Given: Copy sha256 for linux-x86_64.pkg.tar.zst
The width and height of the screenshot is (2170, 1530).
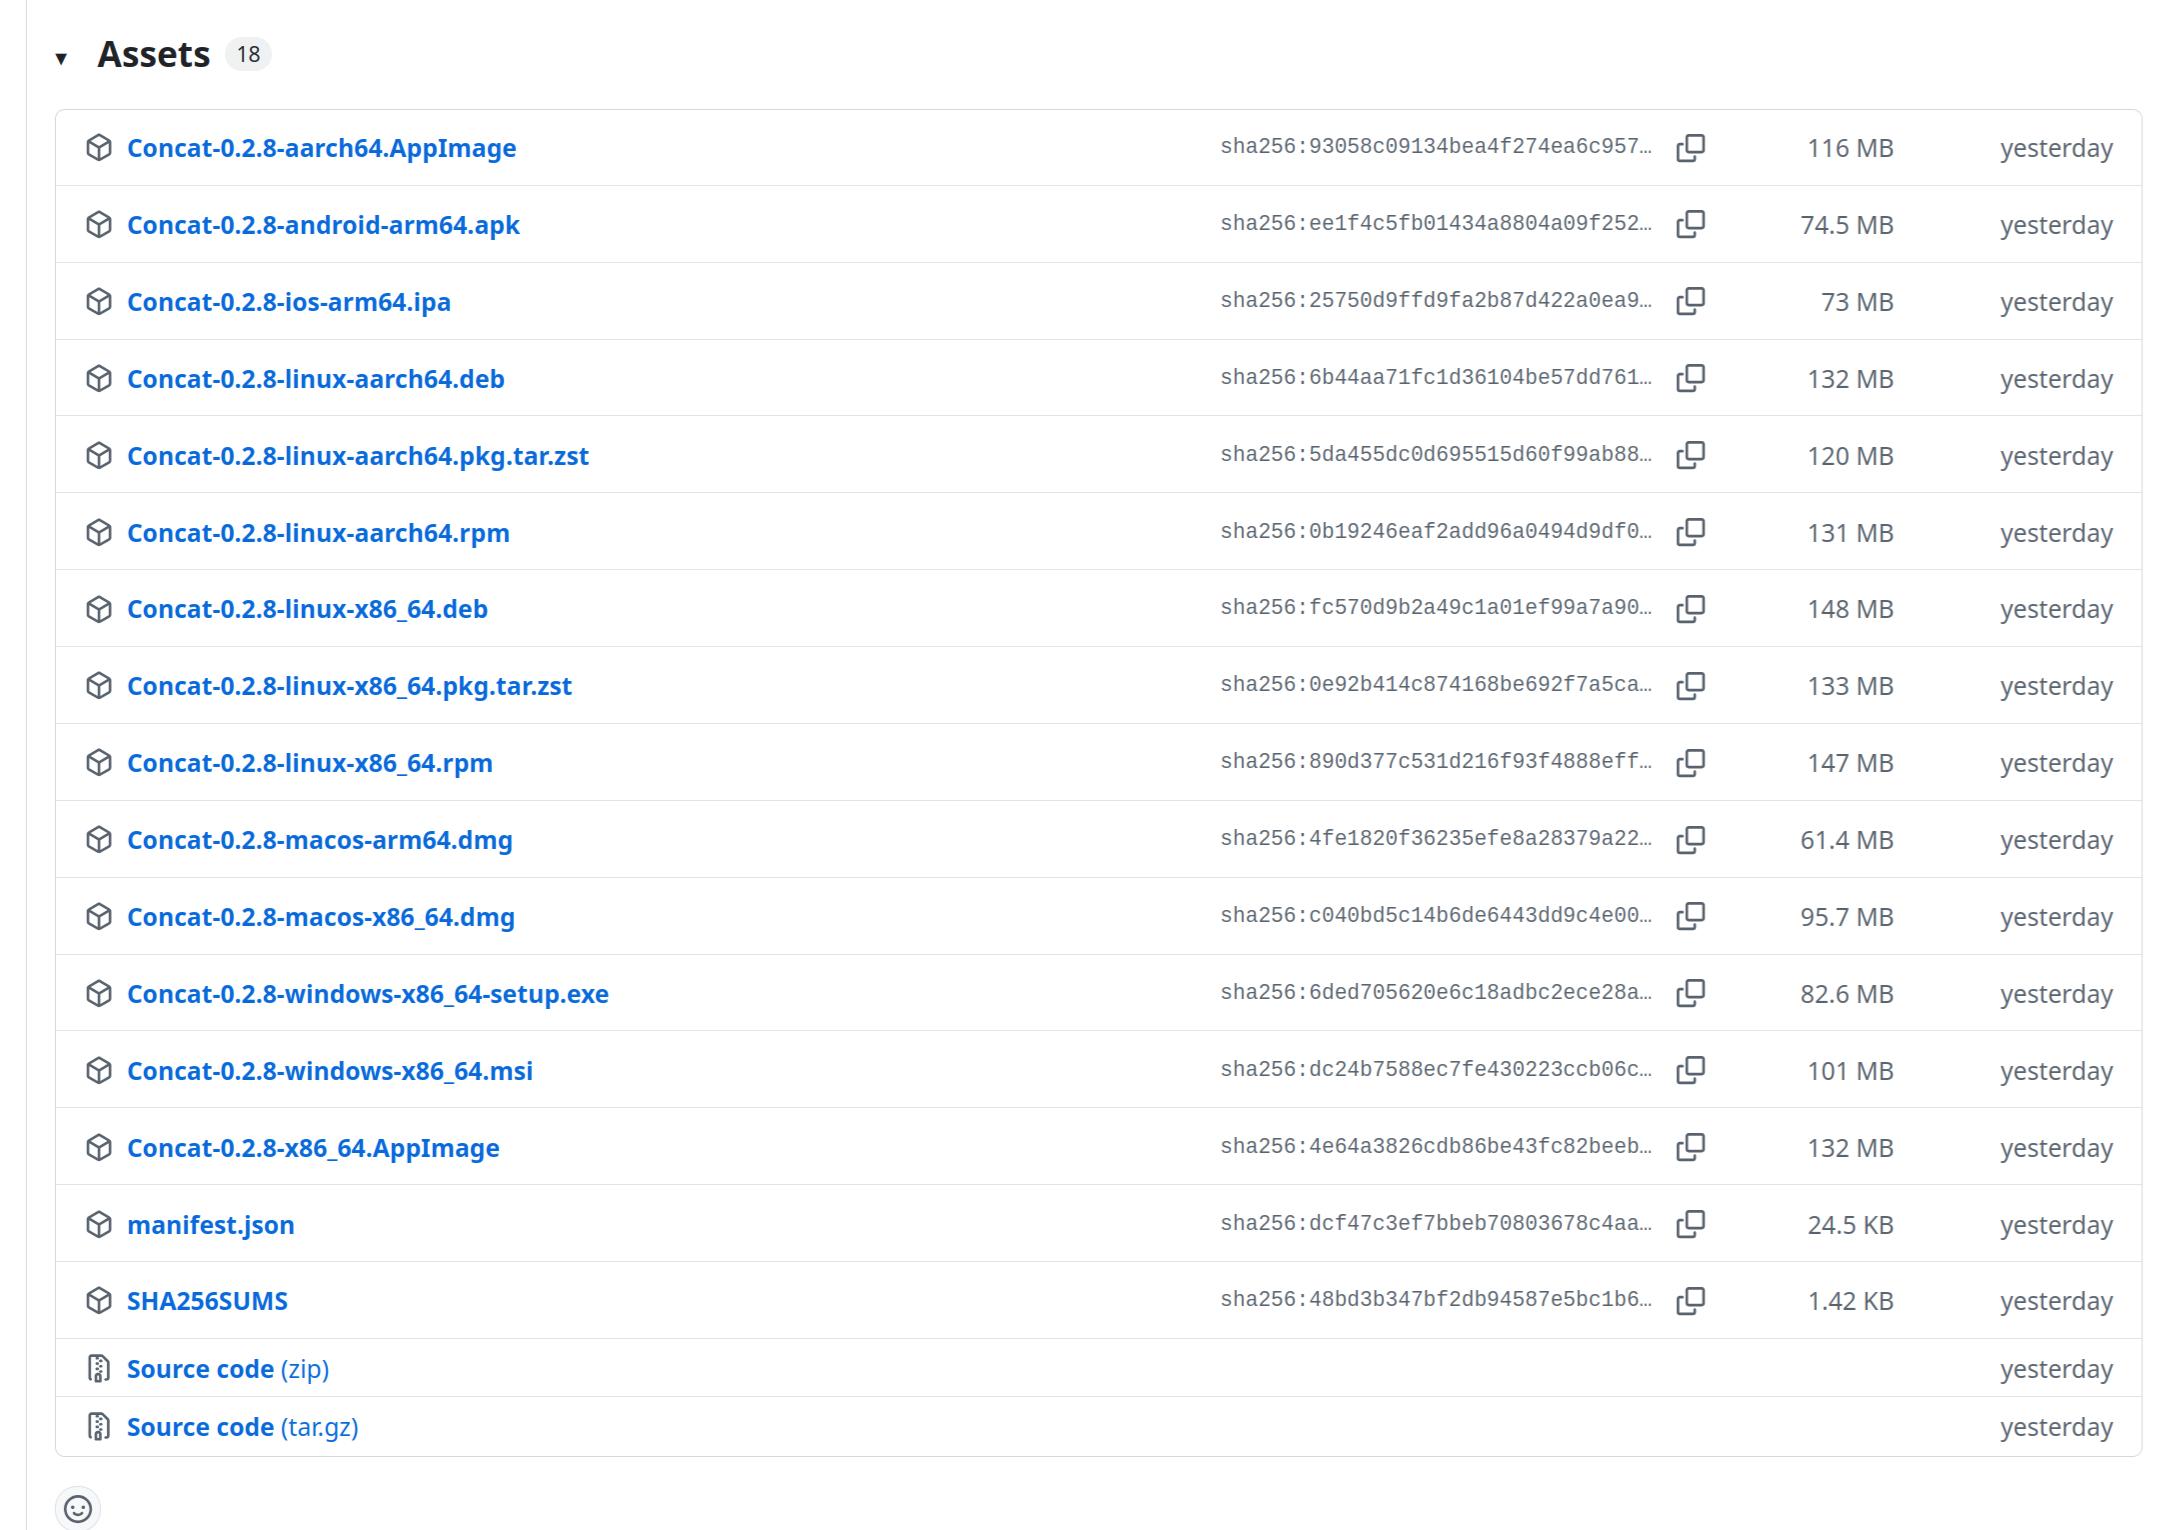Looking at the screenshot, I should click(1690, 686).
